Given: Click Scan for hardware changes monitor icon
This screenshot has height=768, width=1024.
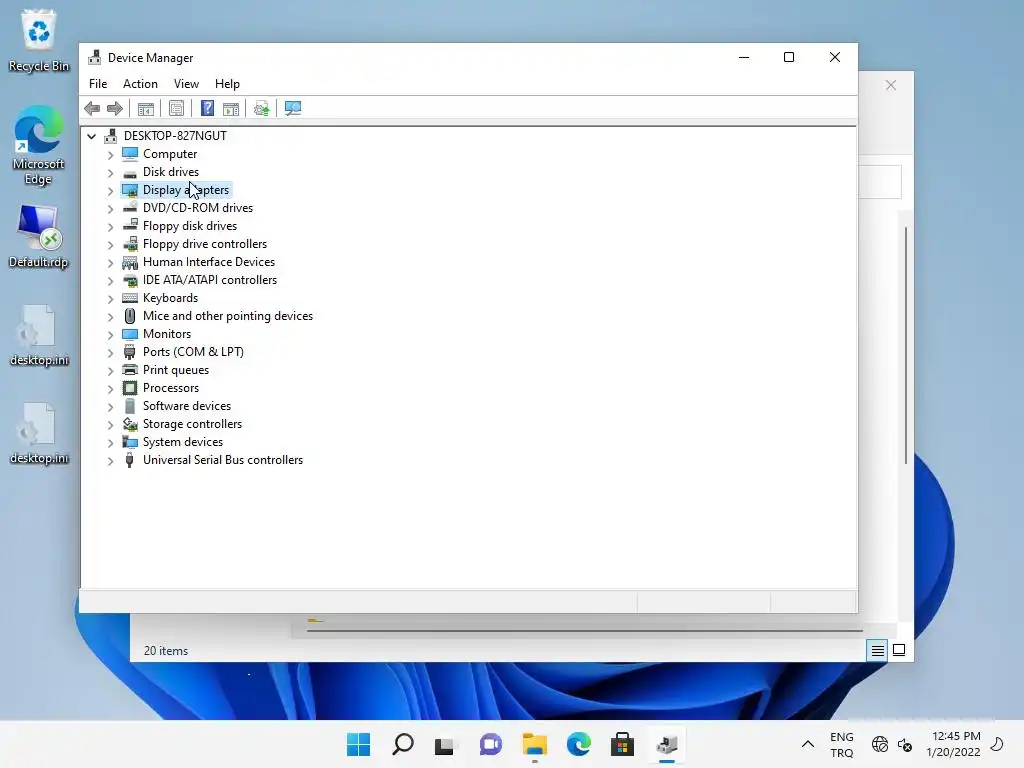Looking at the screenshot, I should (293, 108).
